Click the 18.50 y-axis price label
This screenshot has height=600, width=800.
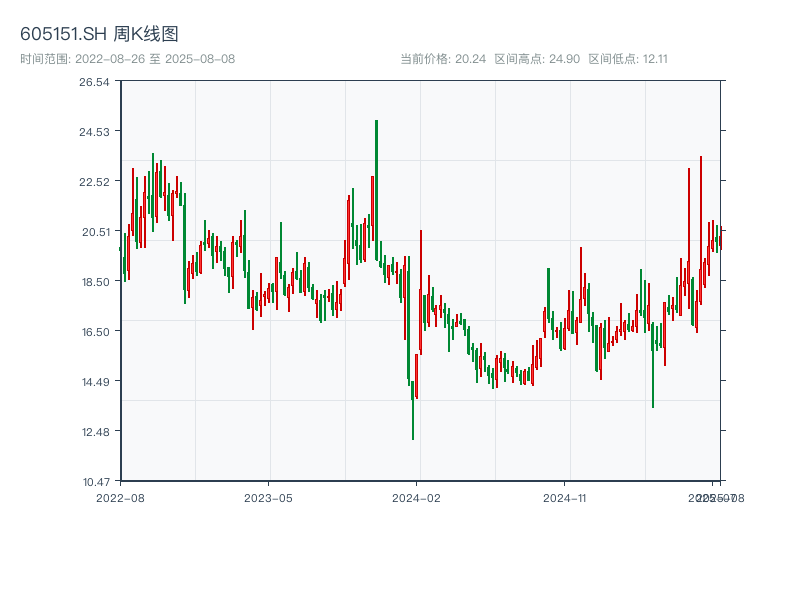click(x=94, y=282)
